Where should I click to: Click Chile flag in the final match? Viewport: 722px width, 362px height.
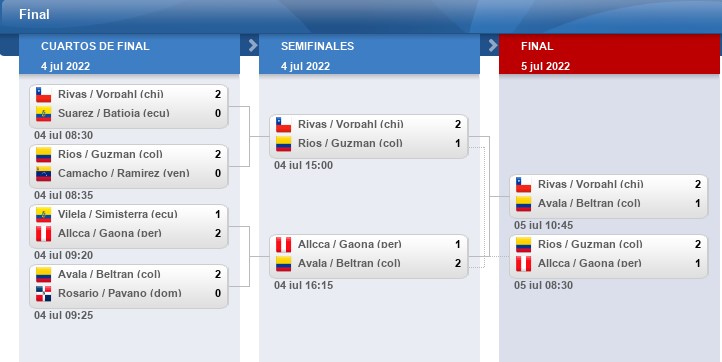pyautogui.click(x=524, y=184)
